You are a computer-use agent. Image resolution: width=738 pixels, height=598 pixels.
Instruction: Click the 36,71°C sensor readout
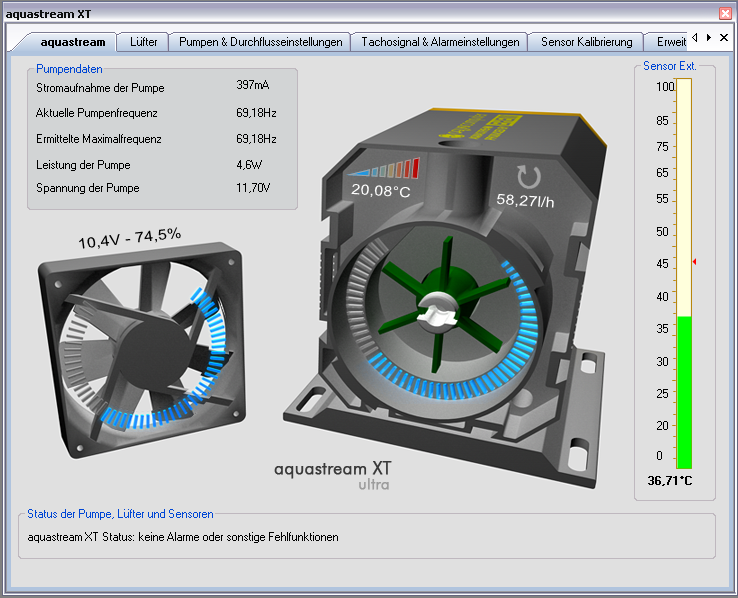click(670, 481)
